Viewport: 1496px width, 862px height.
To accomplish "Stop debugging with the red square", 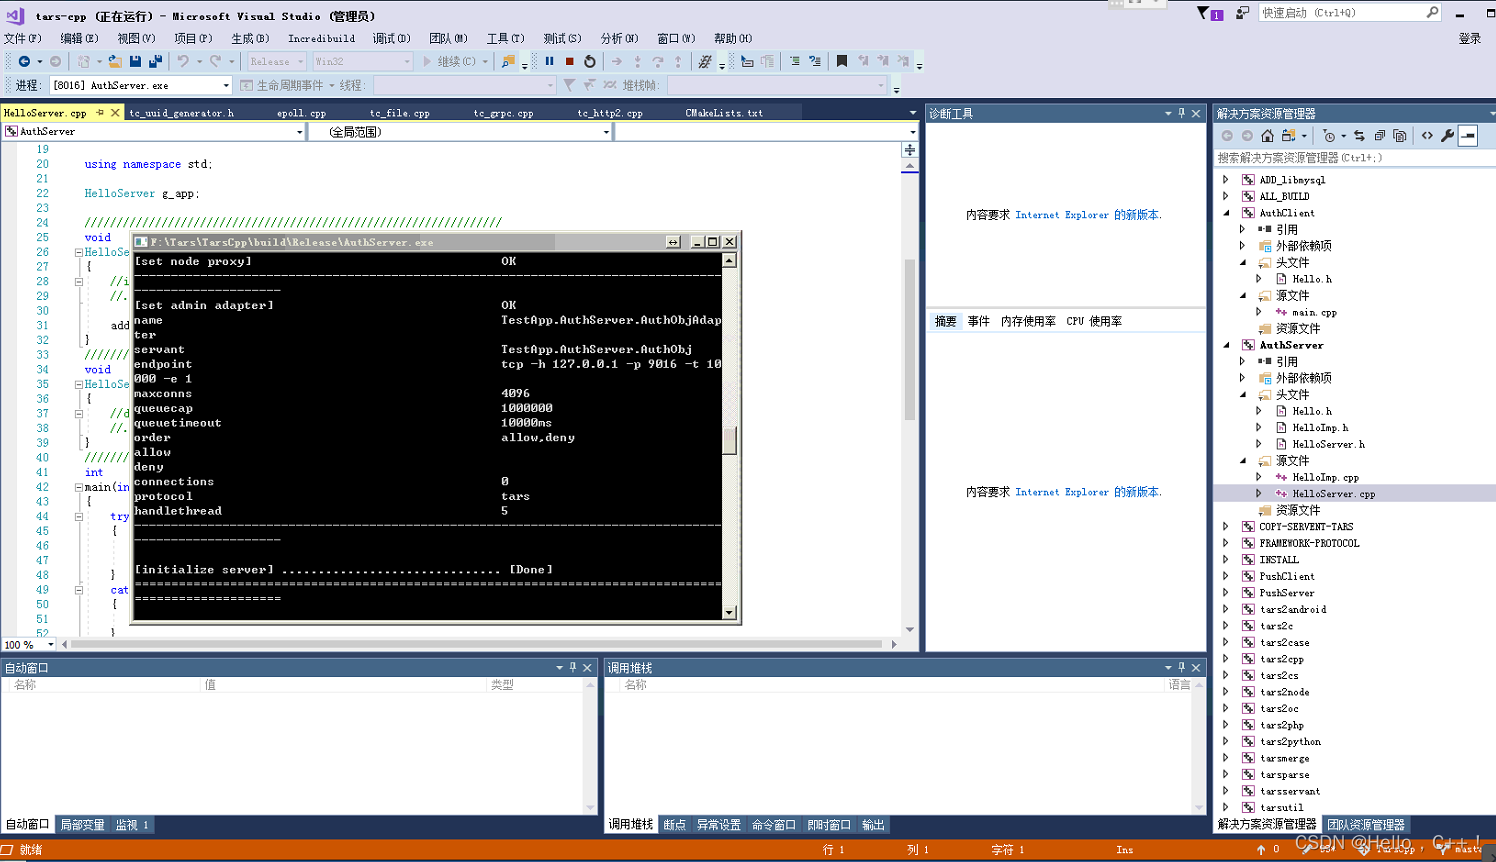I will pos(570,61).
